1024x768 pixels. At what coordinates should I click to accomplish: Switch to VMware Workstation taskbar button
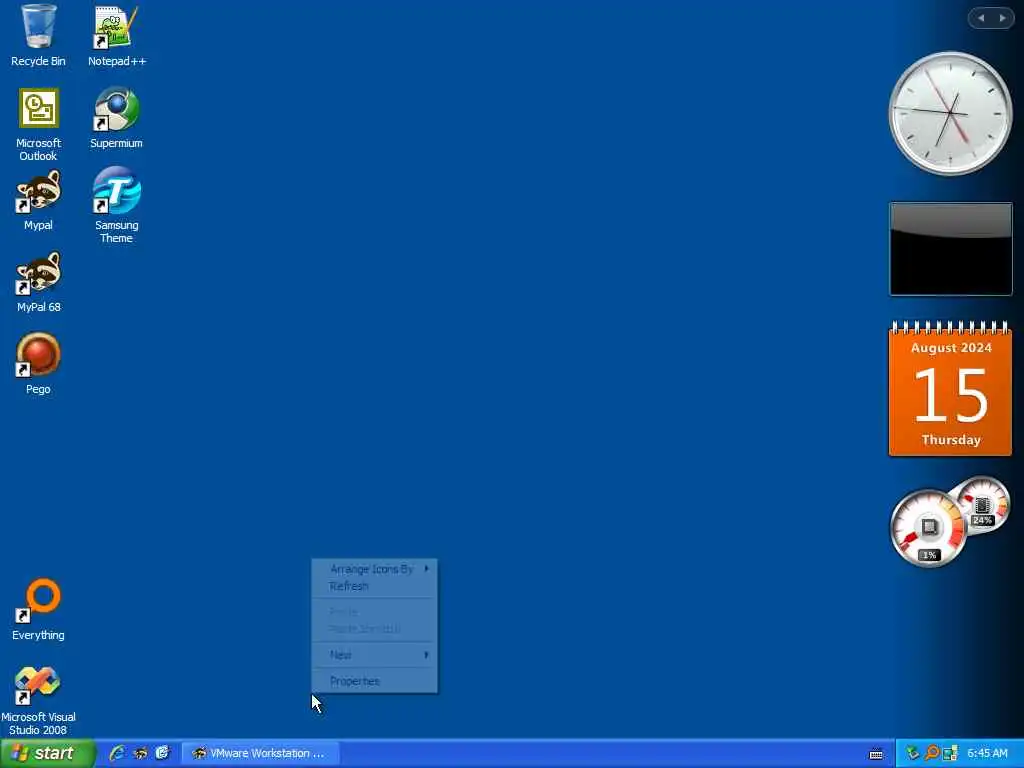(260, 753)
